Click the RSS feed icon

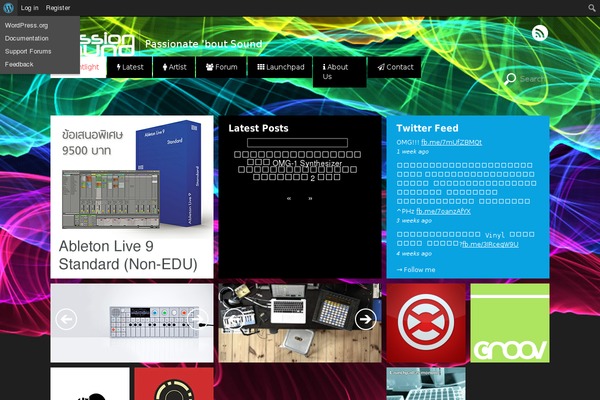click(540, 33)
